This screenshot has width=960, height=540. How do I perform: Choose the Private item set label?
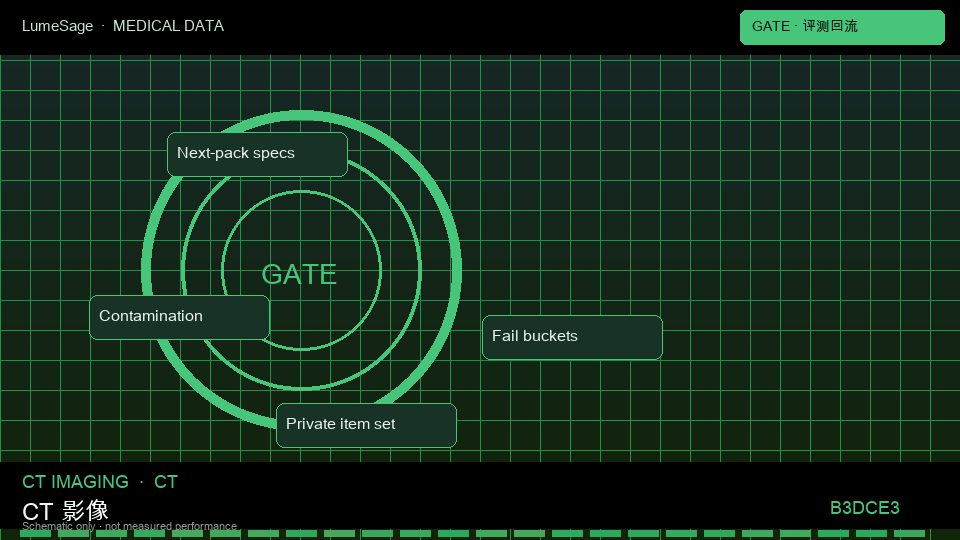pos(366,426)
